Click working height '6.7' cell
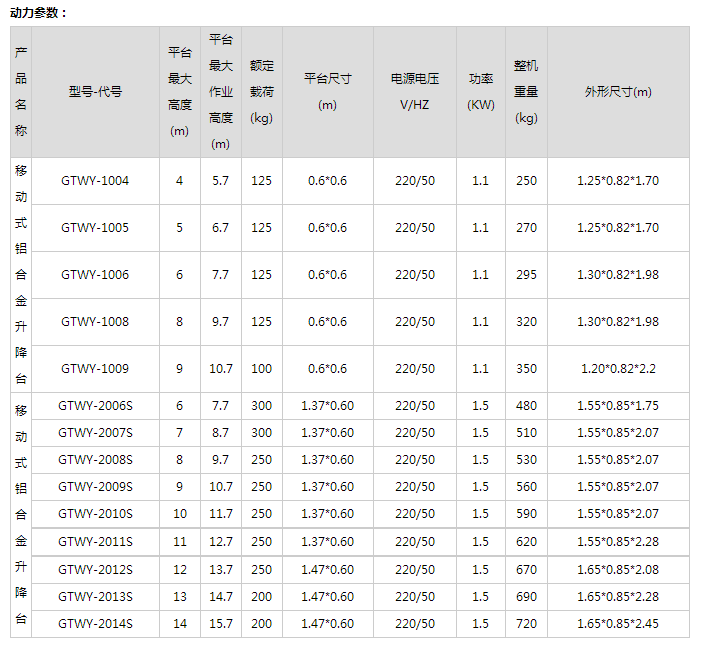 220,228
